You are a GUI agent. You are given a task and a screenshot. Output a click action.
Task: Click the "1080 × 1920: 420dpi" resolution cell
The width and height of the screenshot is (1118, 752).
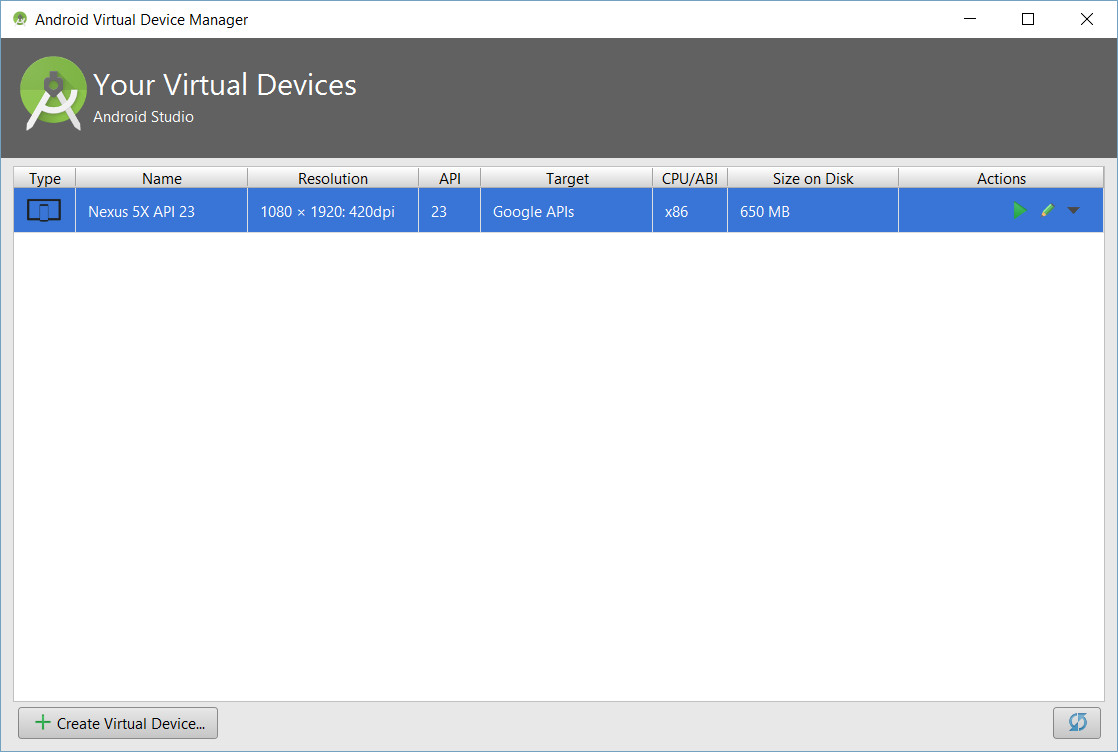coord(333,211)
